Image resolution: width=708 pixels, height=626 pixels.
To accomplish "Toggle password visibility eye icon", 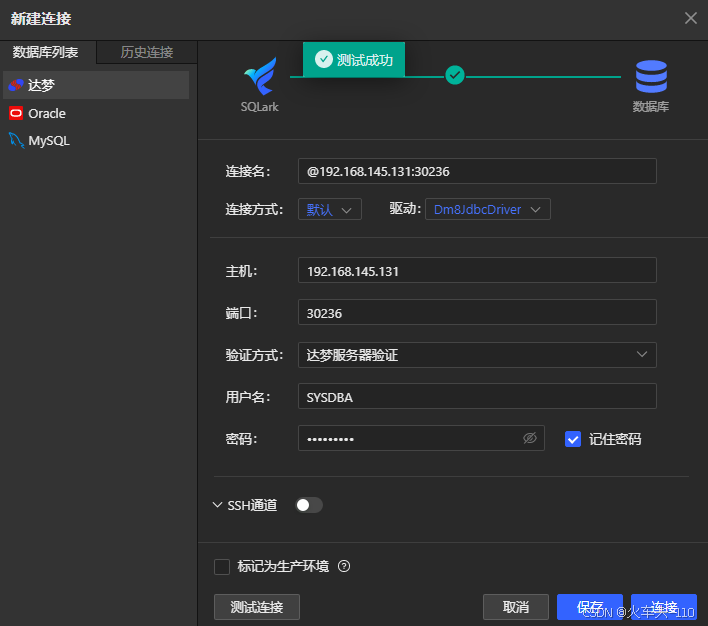I will click(x=530, y=438).
